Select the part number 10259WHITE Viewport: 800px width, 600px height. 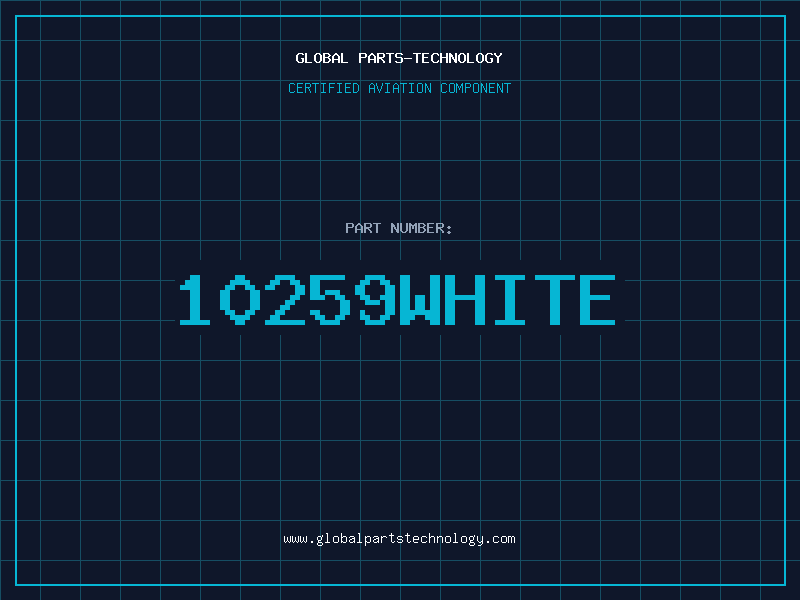click(397, 299)
